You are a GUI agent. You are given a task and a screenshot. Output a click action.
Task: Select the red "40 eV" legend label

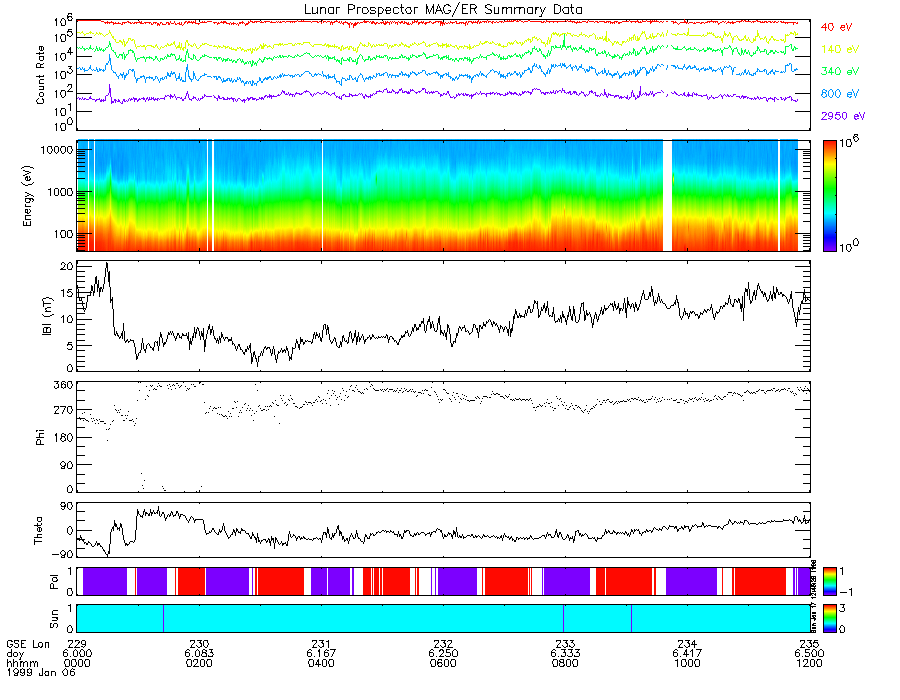836,27
